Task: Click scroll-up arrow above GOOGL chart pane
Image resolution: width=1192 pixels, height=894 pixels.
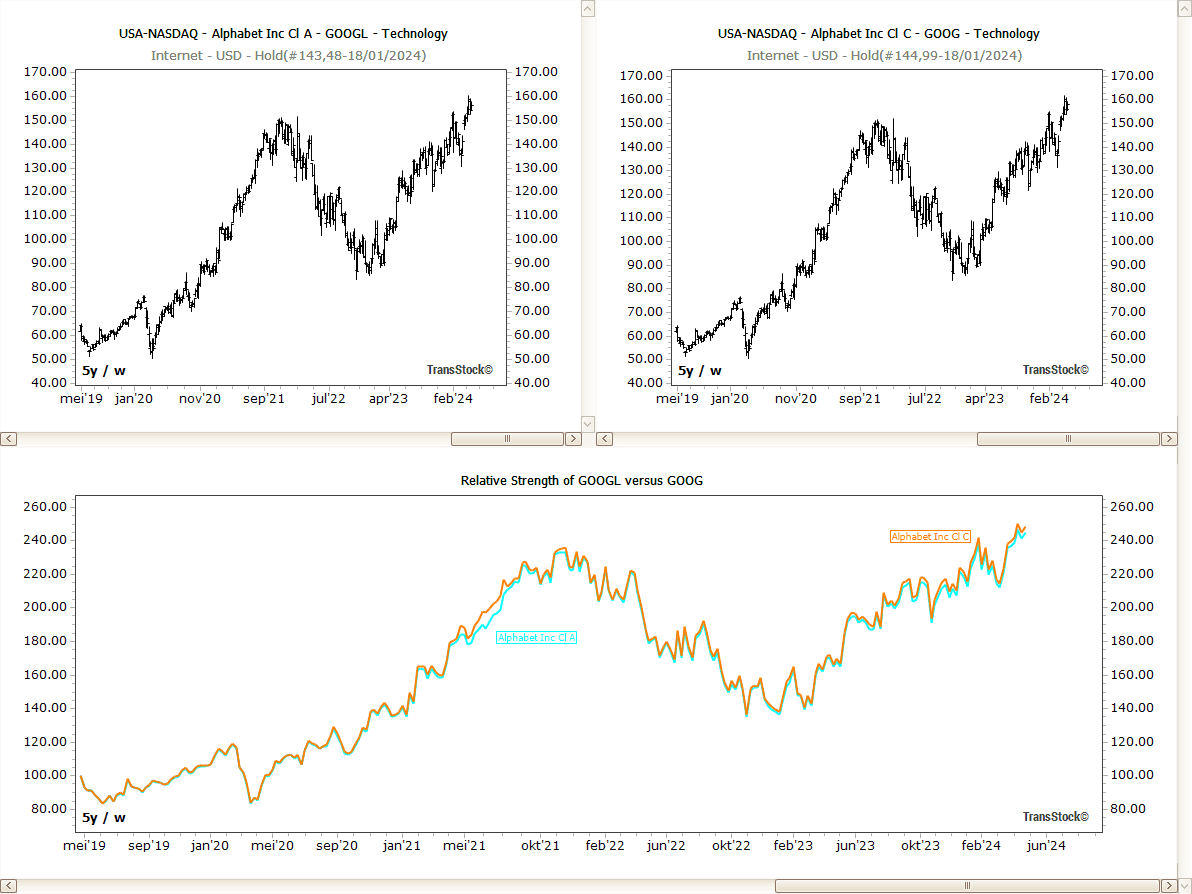Action: (588, 8)
